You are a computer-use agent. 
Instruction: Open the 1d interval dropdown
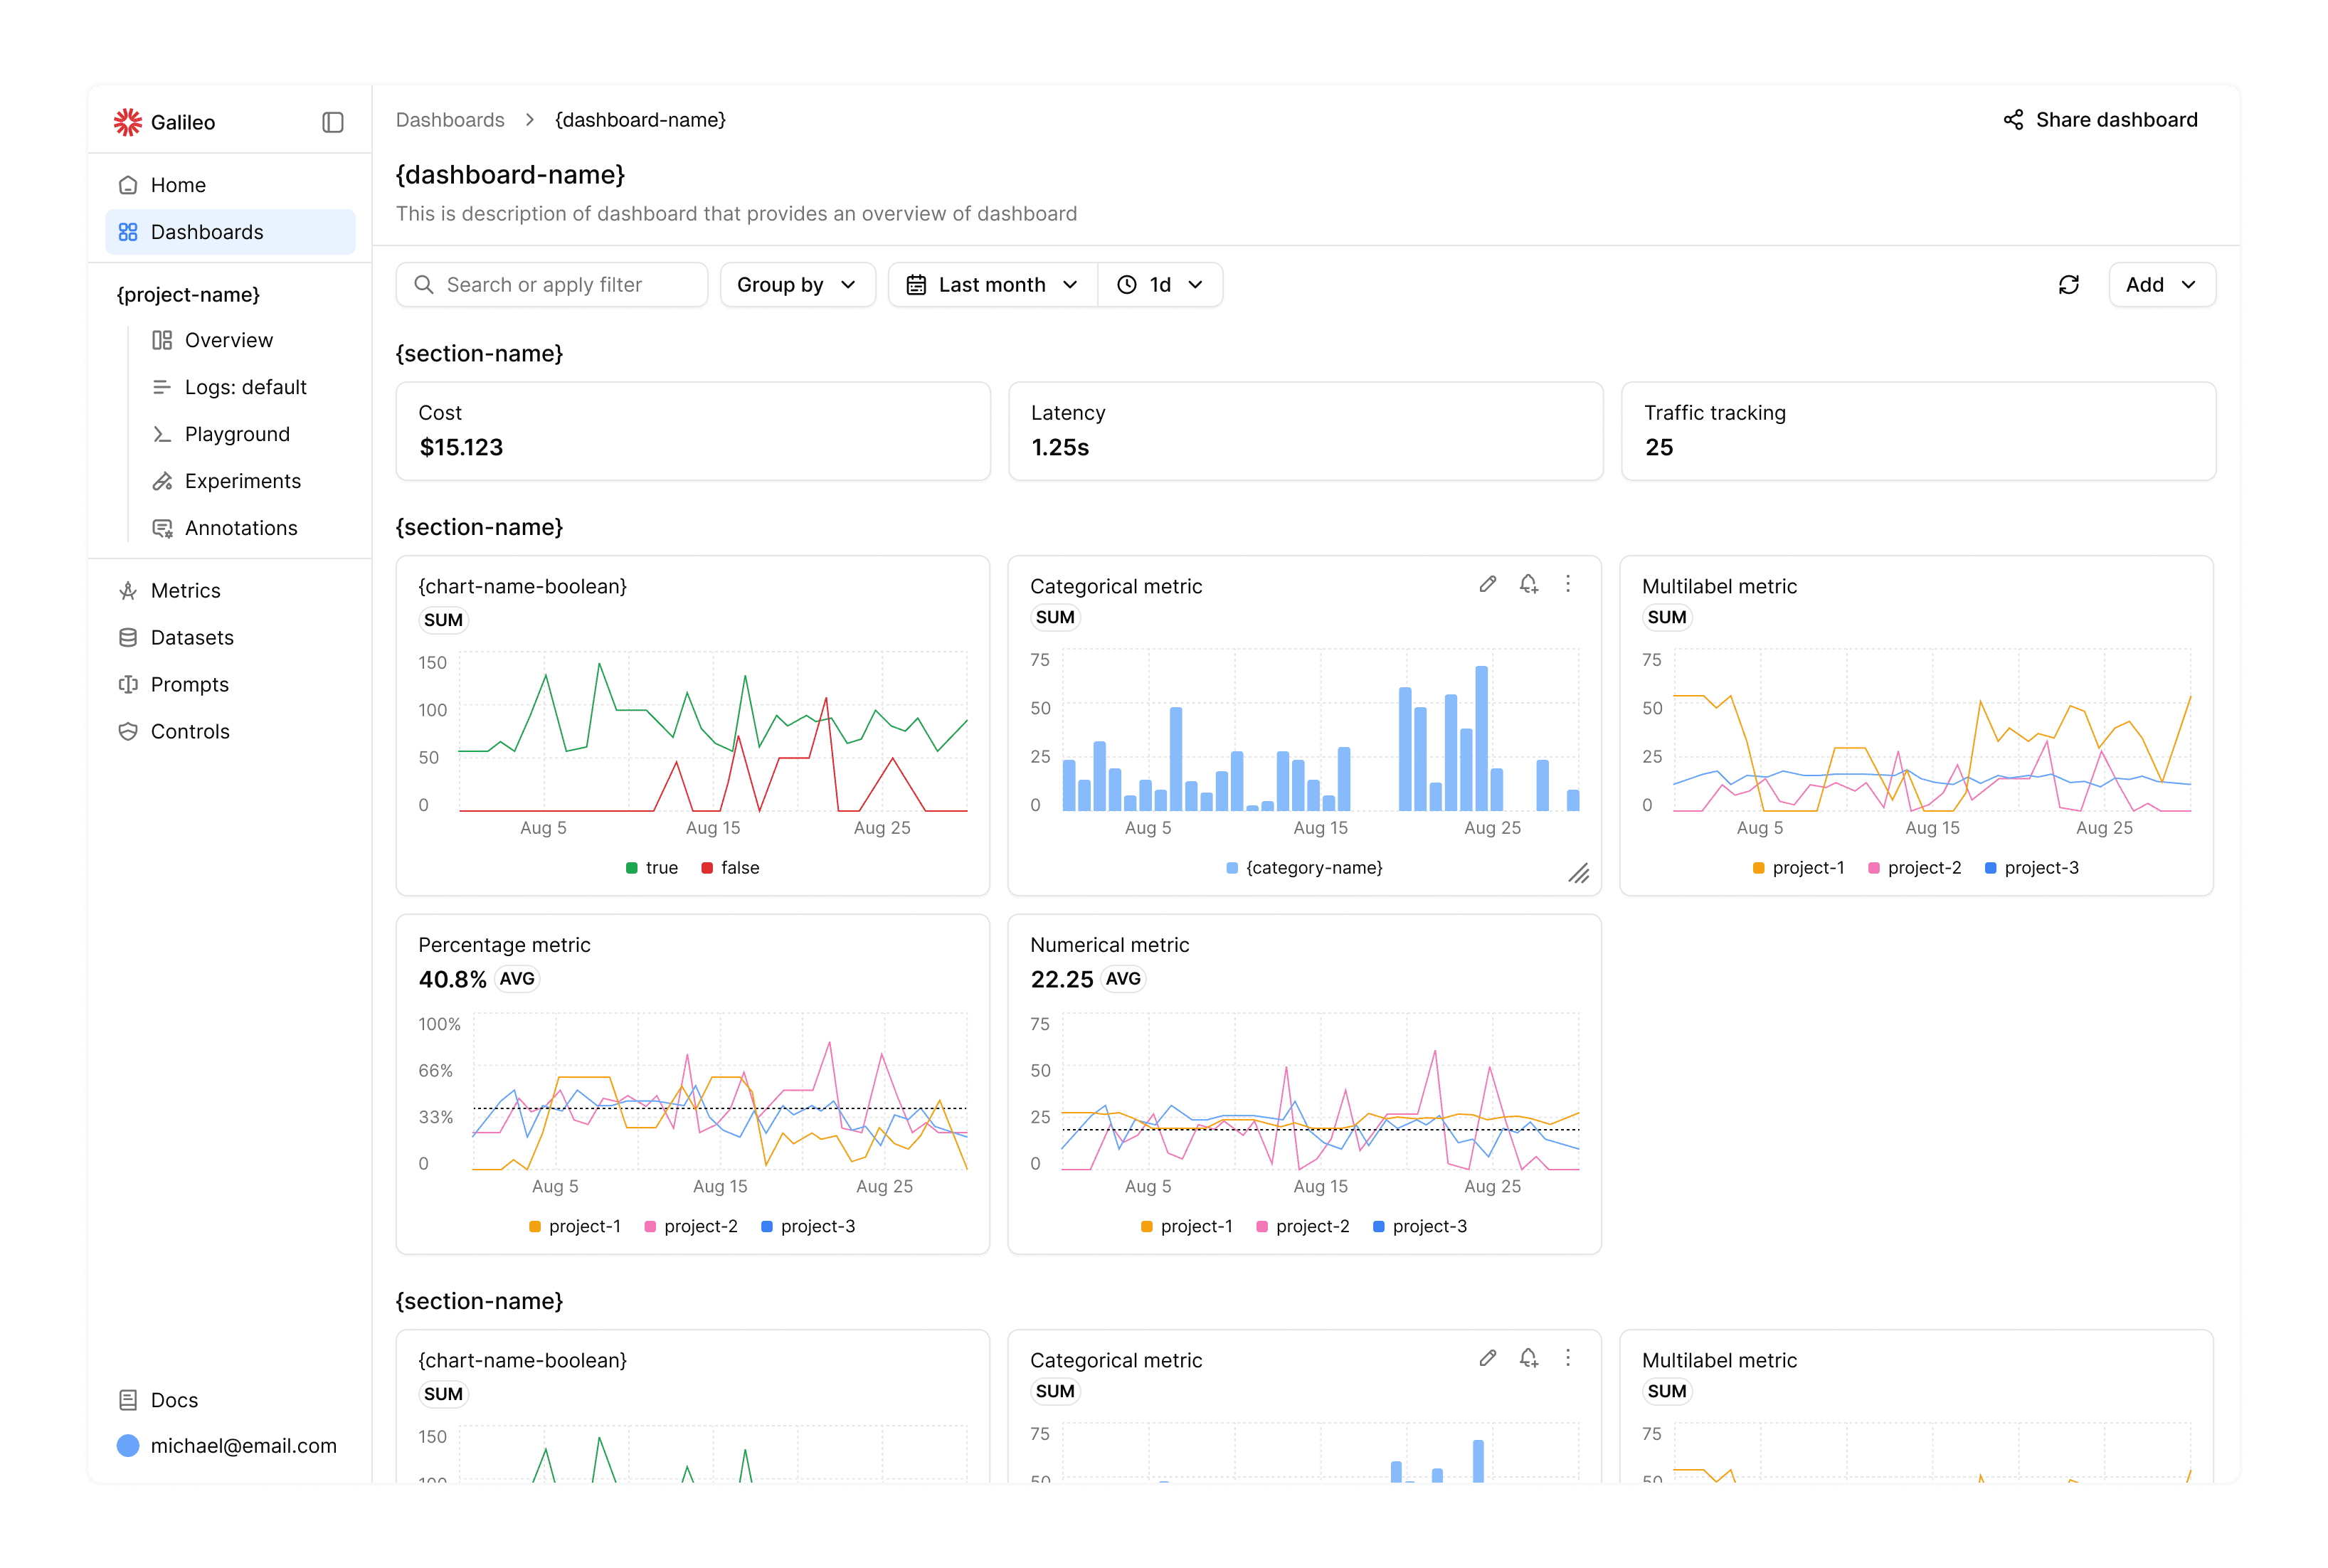[x=1160, y=285]
